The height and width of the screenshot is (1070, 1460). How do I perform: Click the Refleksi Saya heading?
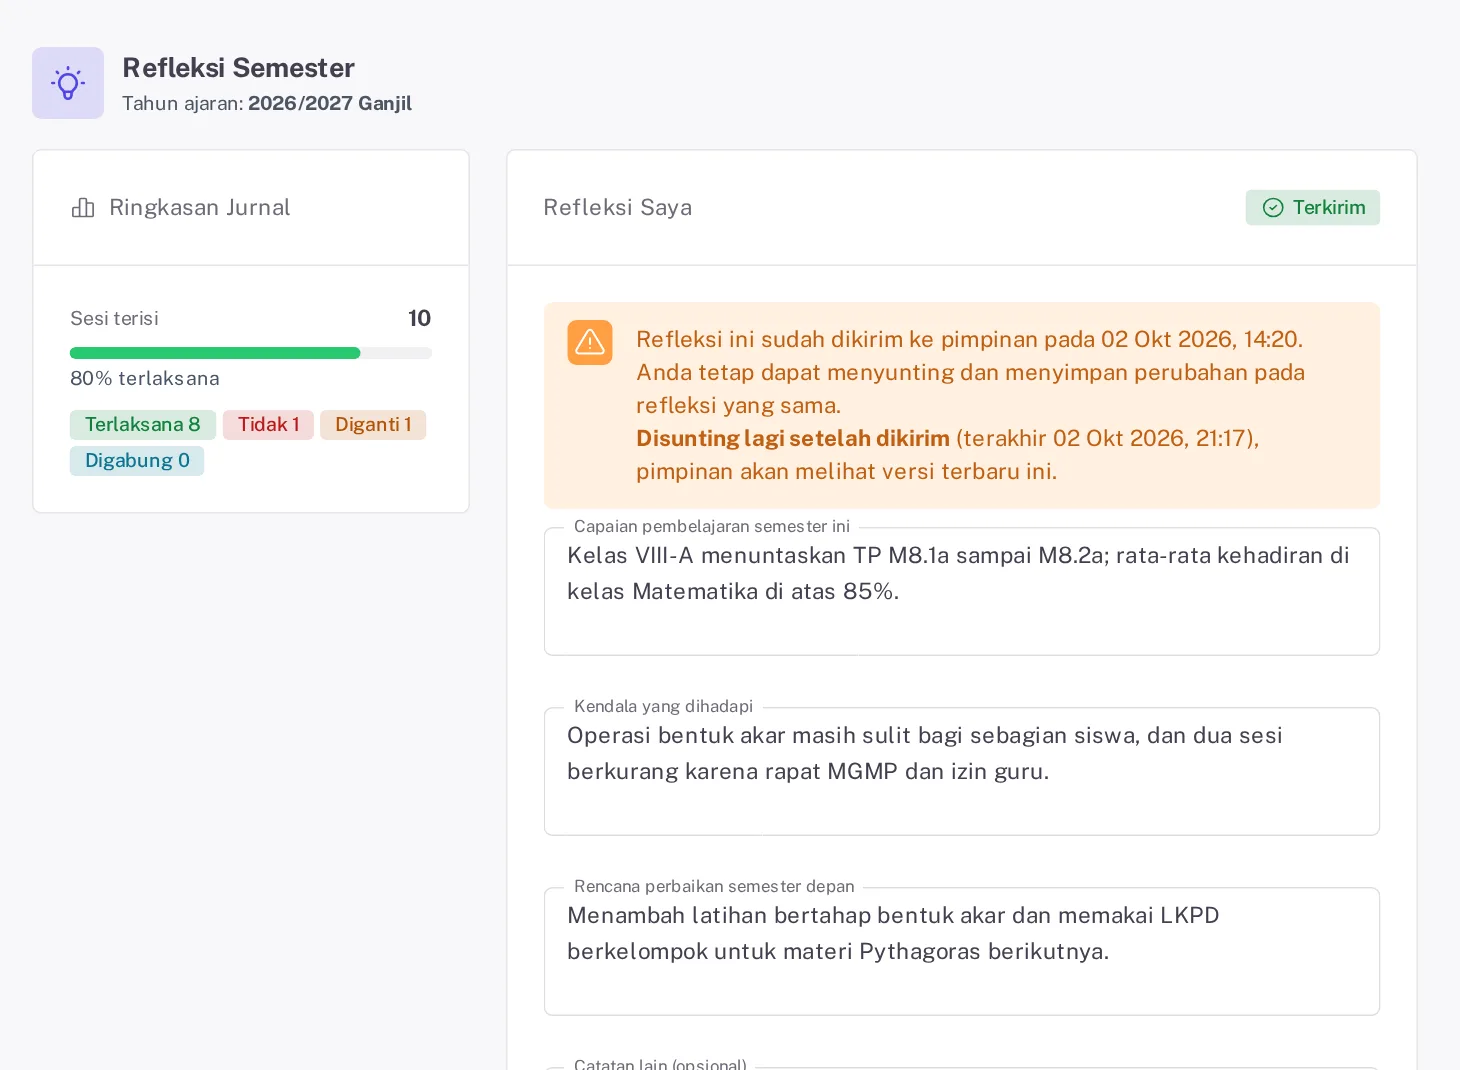618,207
